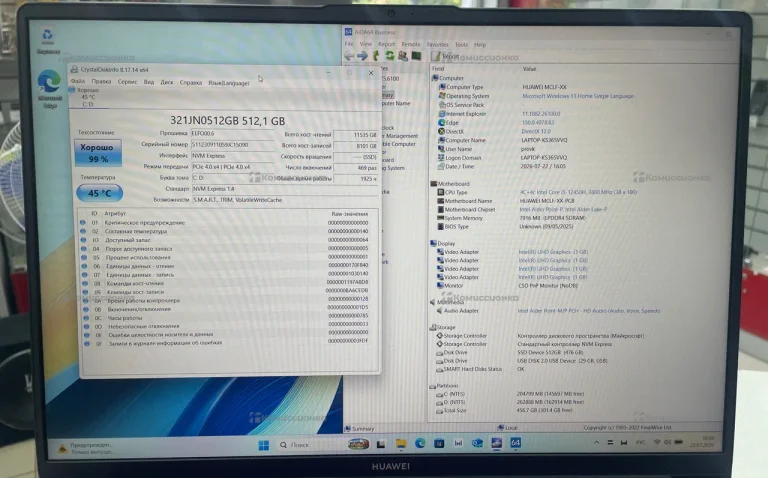Select SMART row 0D Небезопасные отключения

click(x=226, y=326)
